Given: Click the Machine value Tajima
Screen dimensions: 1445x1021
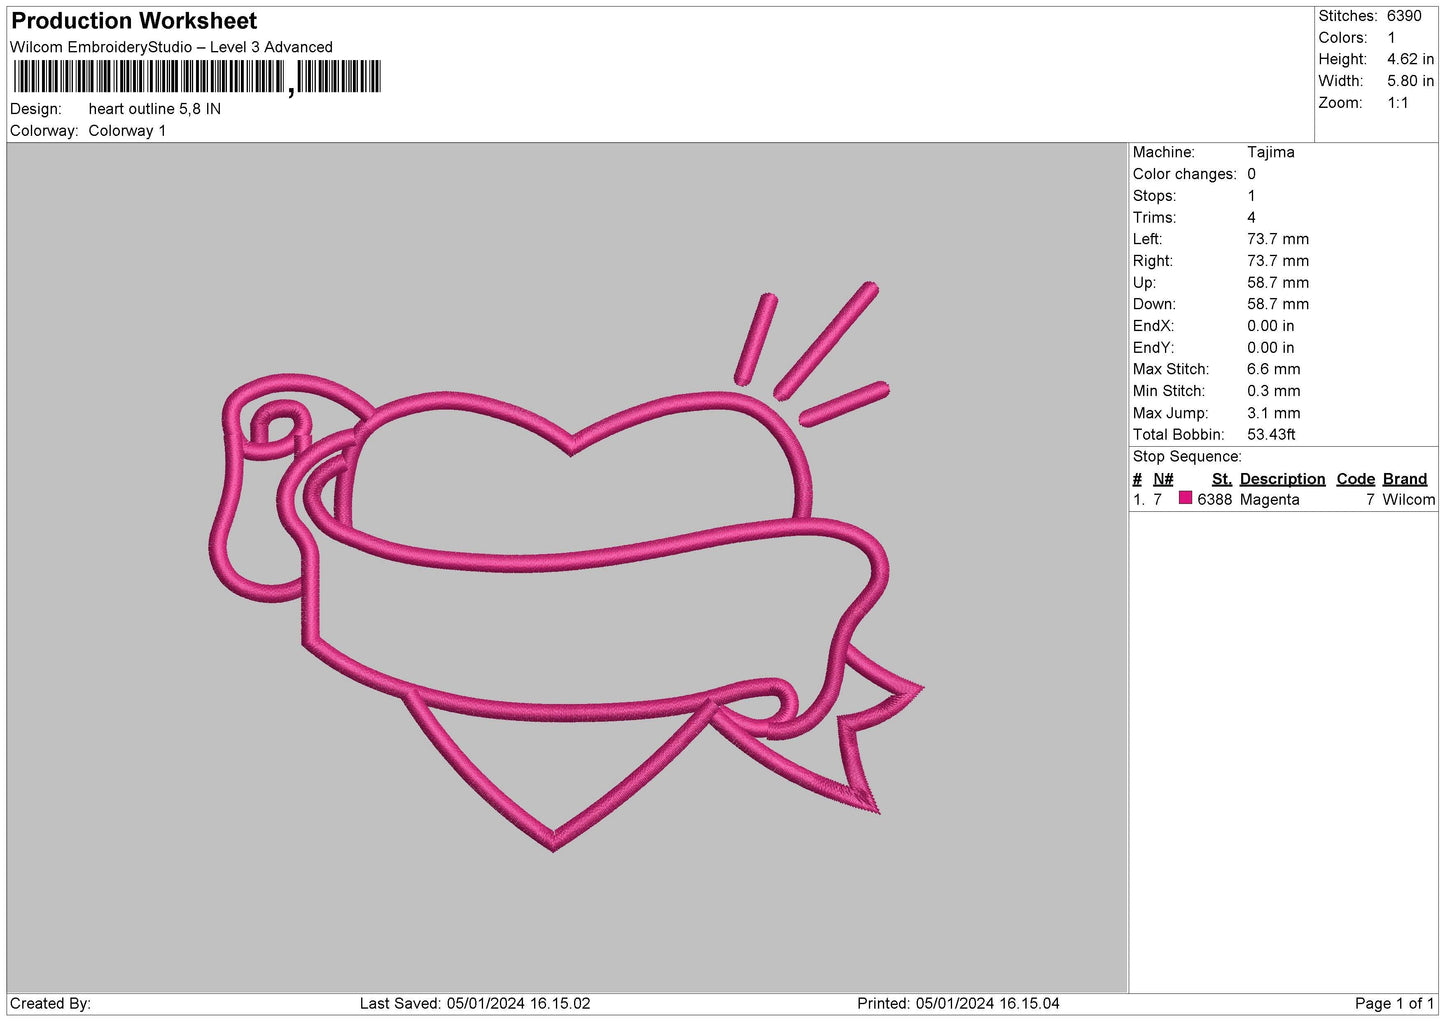Looking at the screenshot, I should point(1271,152).
